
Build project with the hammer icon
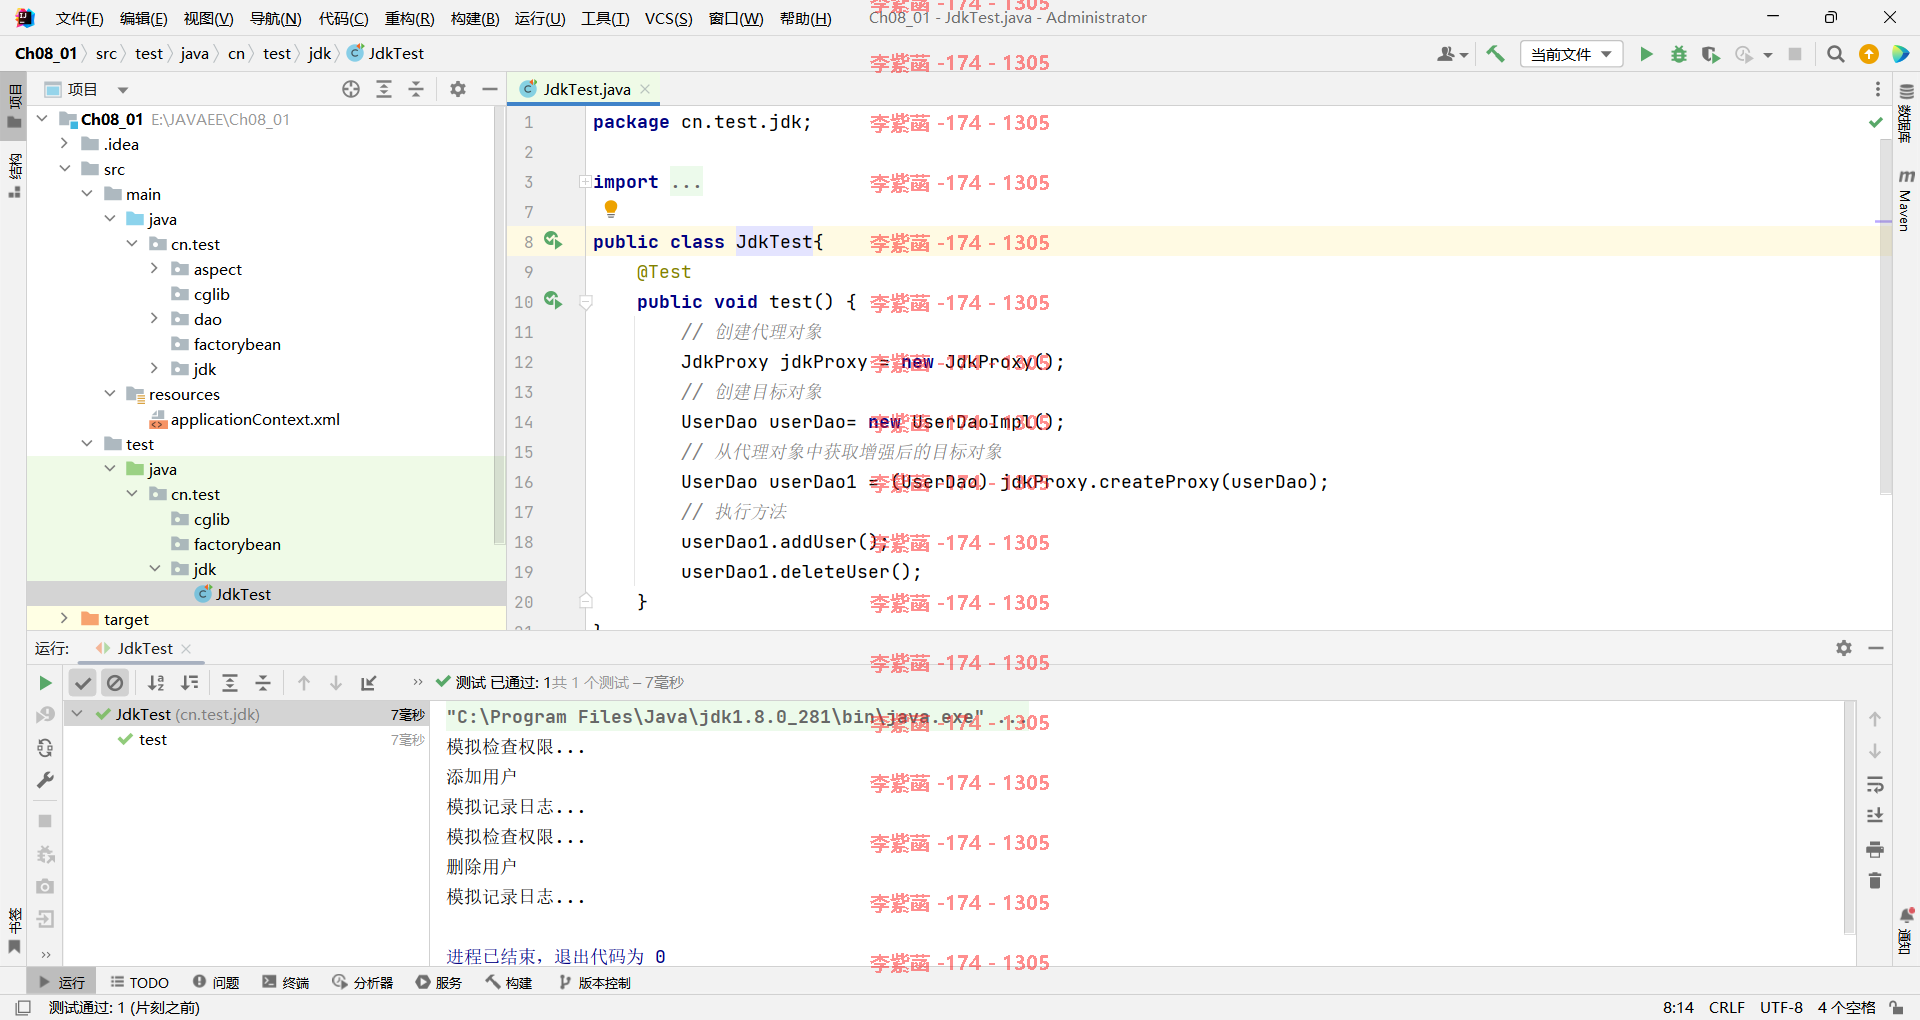coord(1496,54)
